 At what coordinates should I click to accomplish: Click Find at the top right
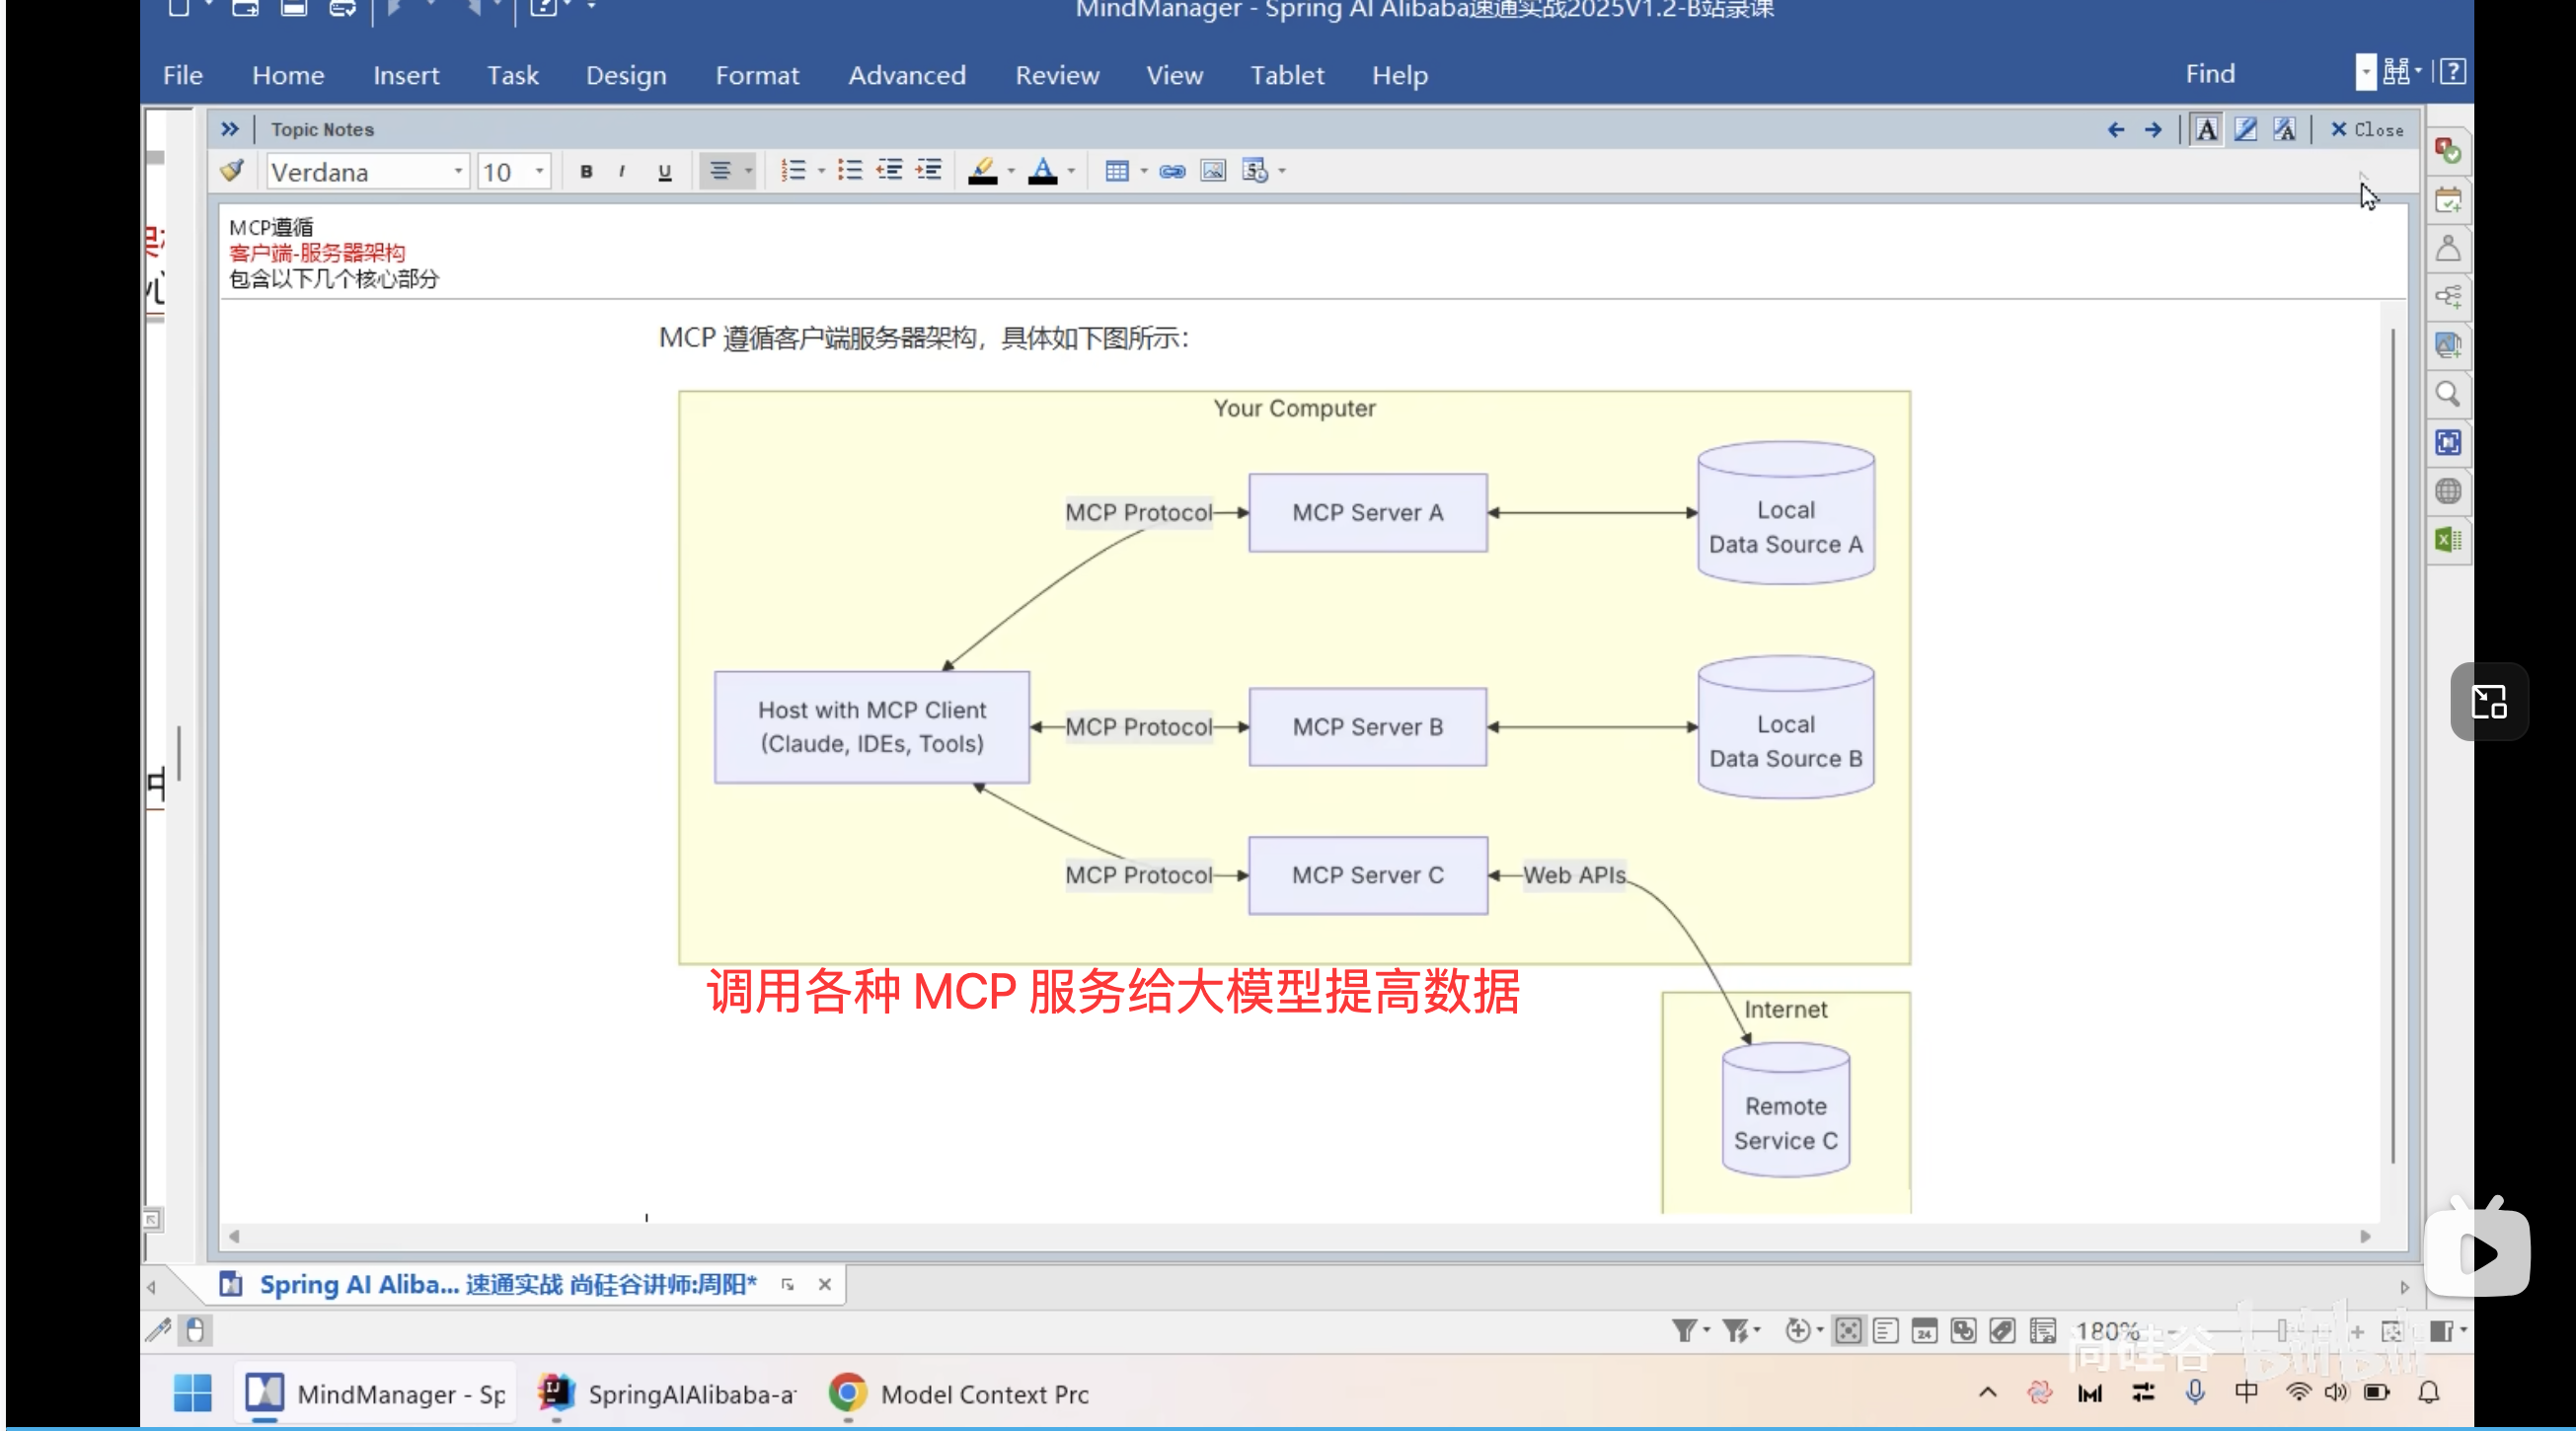tap(2210, 72)
